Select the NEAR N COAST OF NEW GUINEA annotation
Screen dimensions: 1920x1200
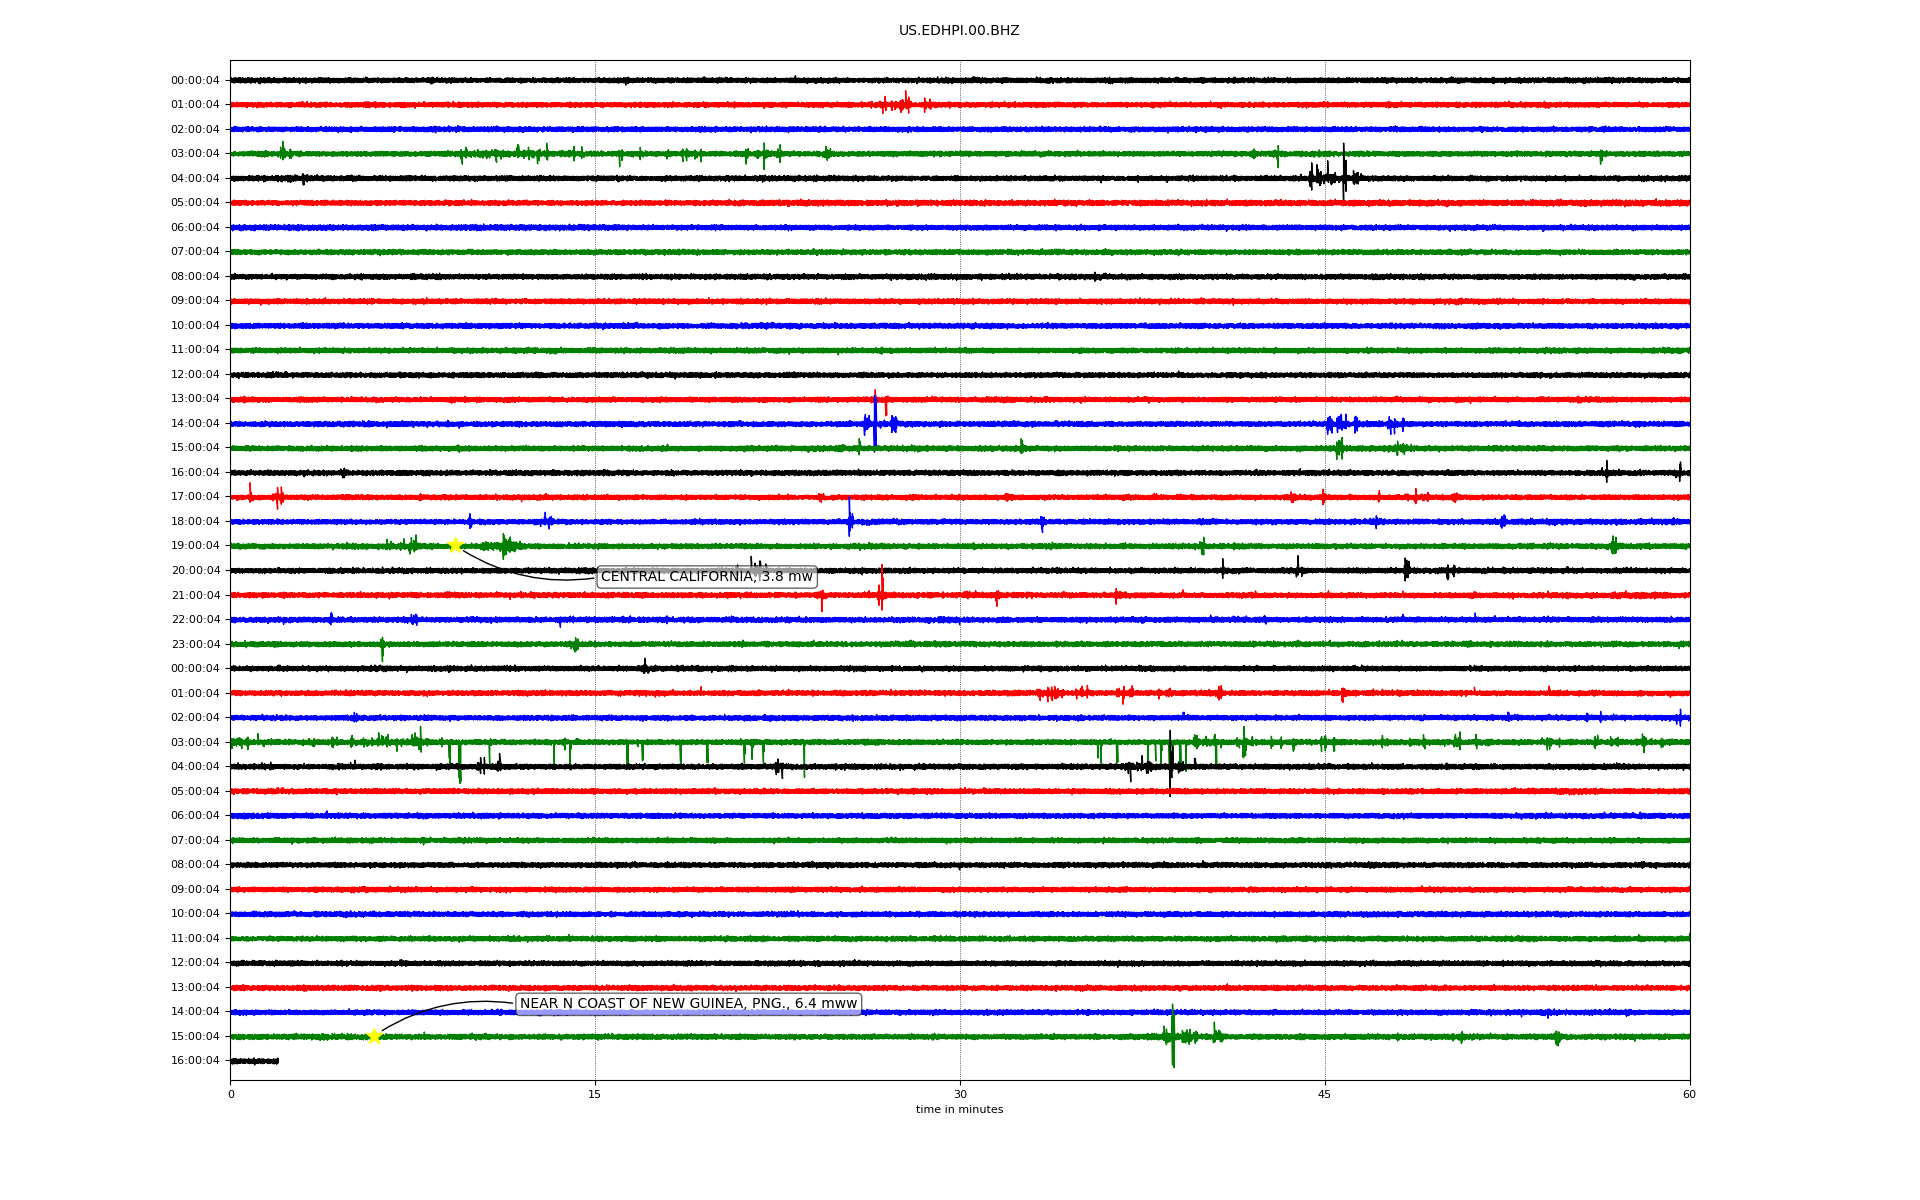coord(688,1004)
